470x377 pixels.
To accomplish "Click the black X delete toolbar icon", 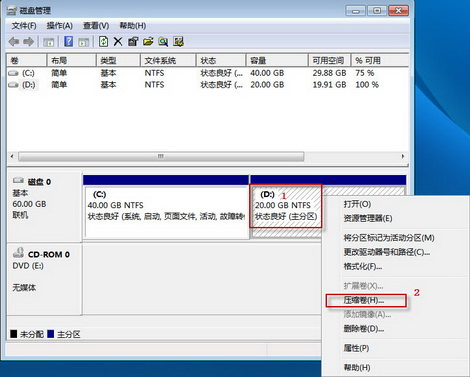I will 118,42.
